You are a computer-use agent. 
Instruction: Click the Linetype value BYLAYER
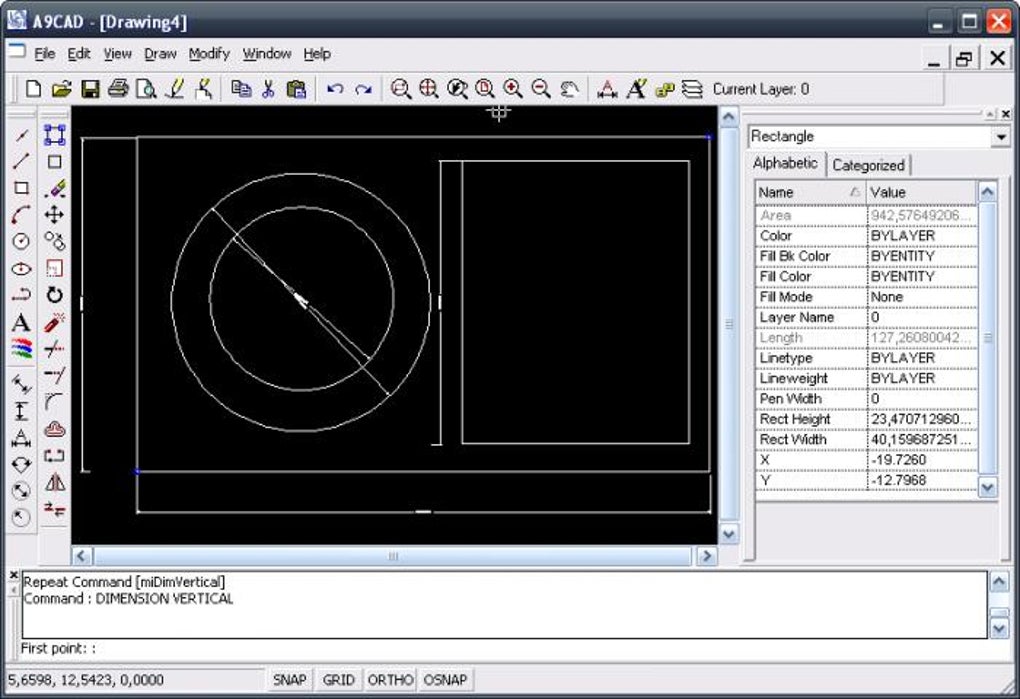[903, 358]
